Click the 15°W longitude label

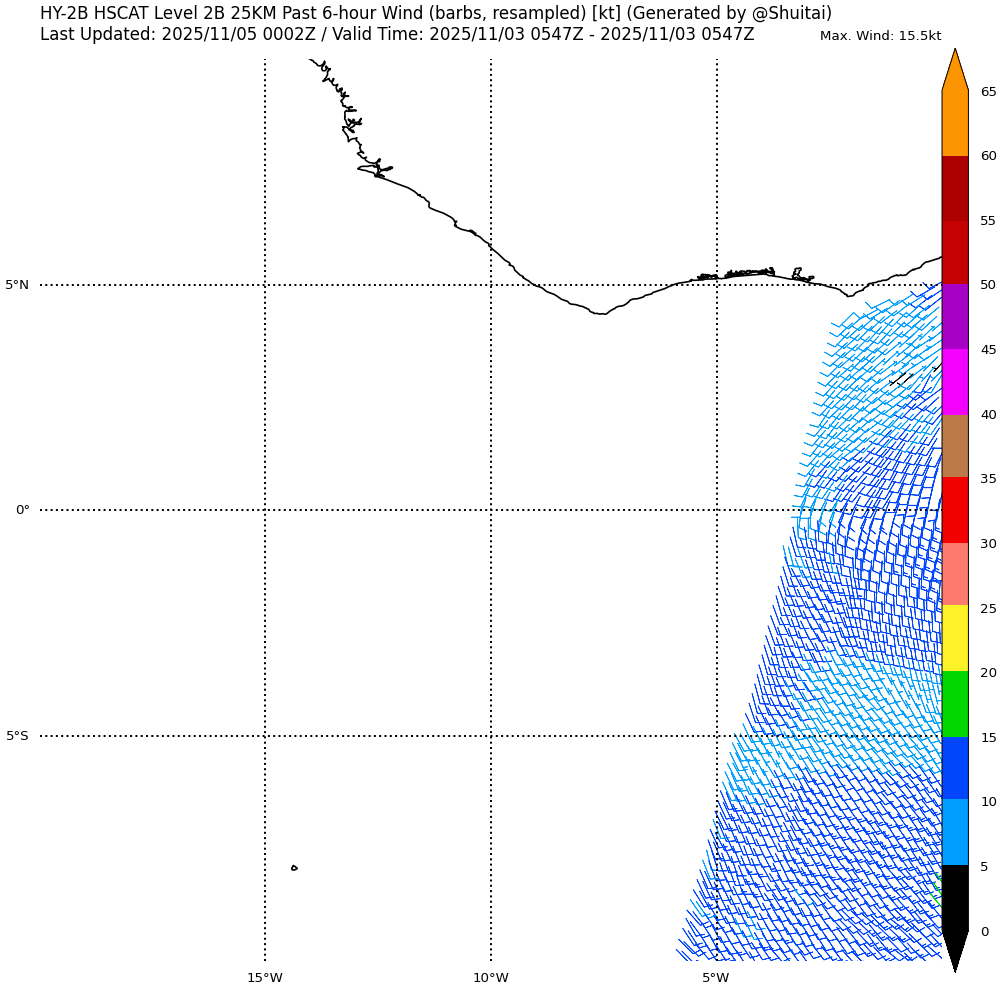pyautogui.click(x=265, y=977)
